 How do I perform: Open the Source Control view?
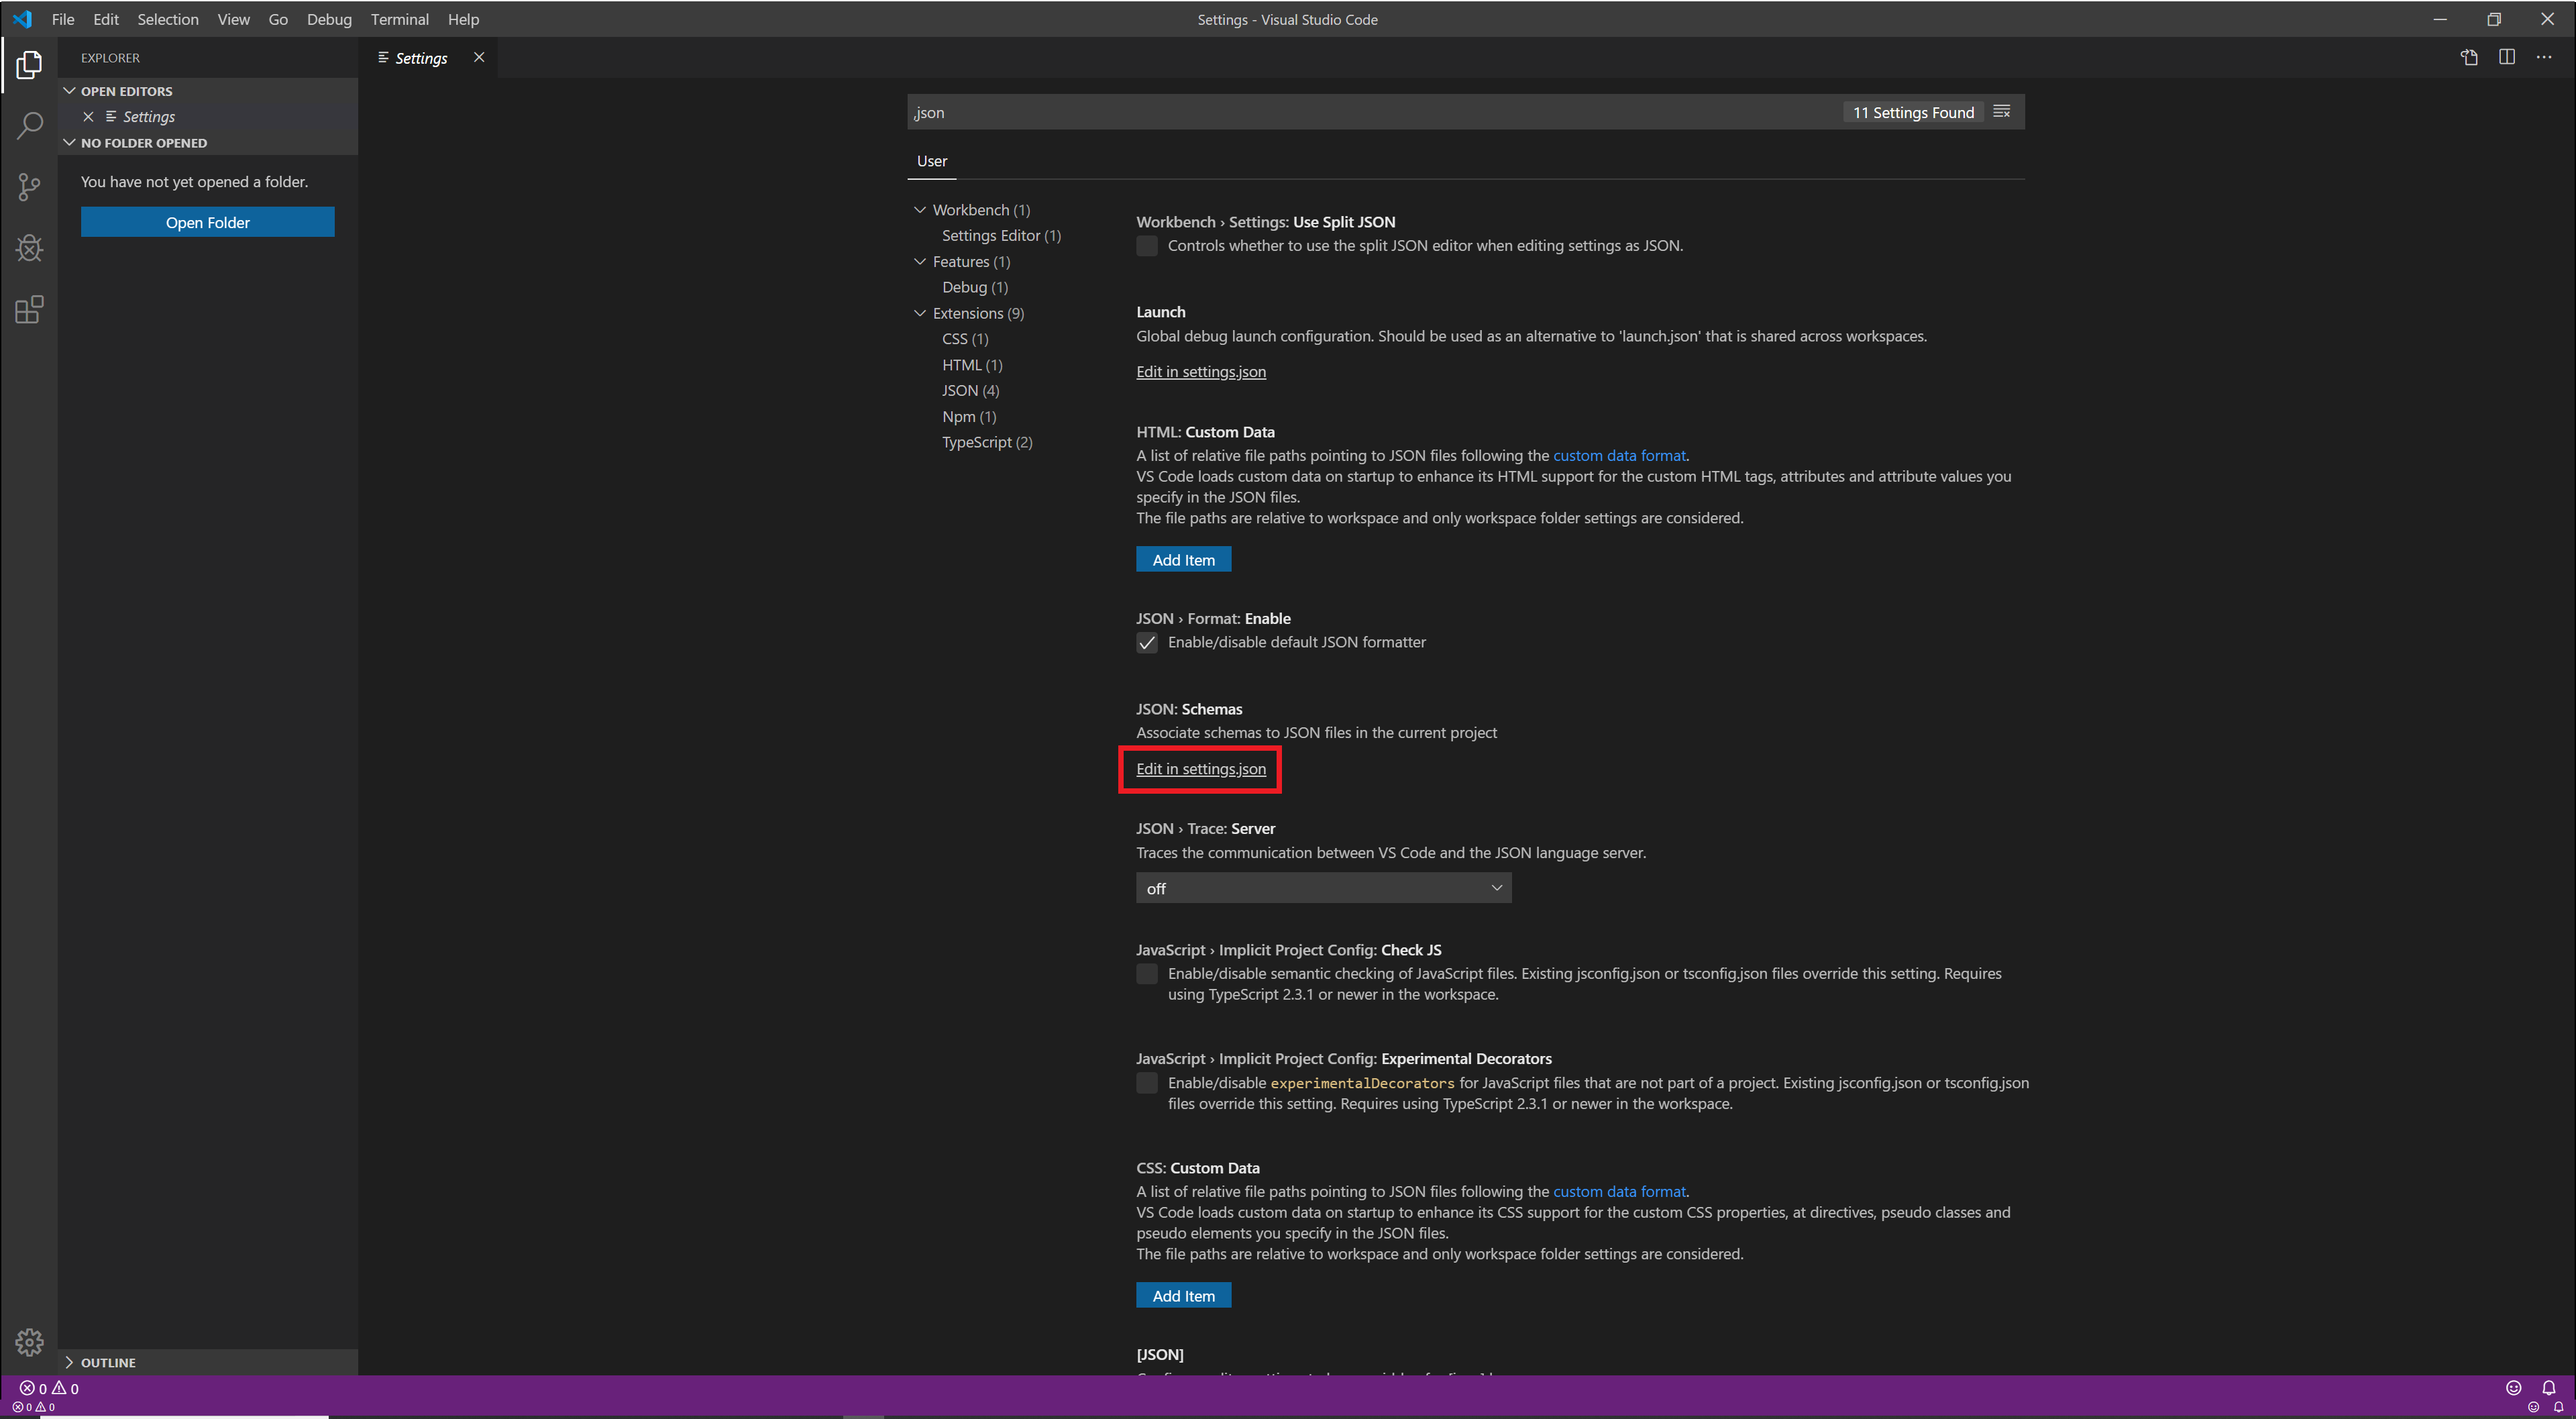click(x=29, y=187)
